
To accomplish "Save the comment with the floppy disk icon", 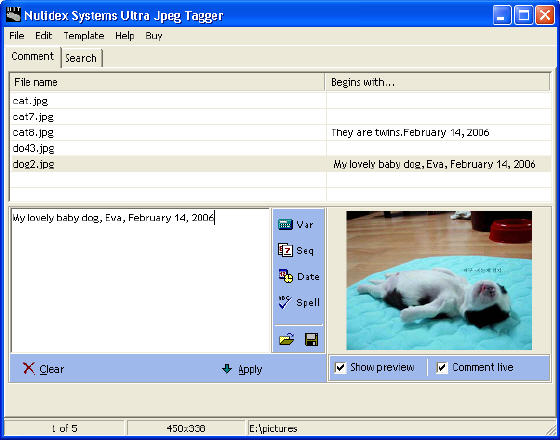I will tap(311, 339).
